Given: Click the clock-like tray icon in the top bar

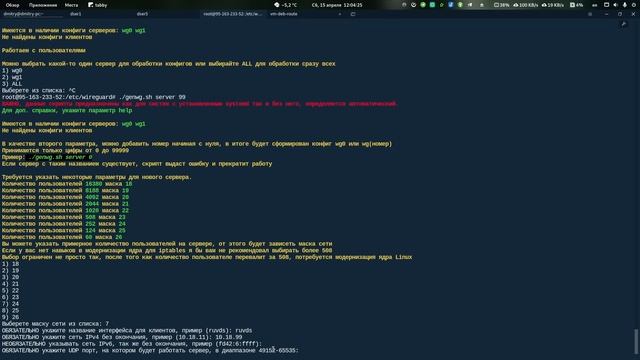Looking at the screenshot, I should click(413, 5).
